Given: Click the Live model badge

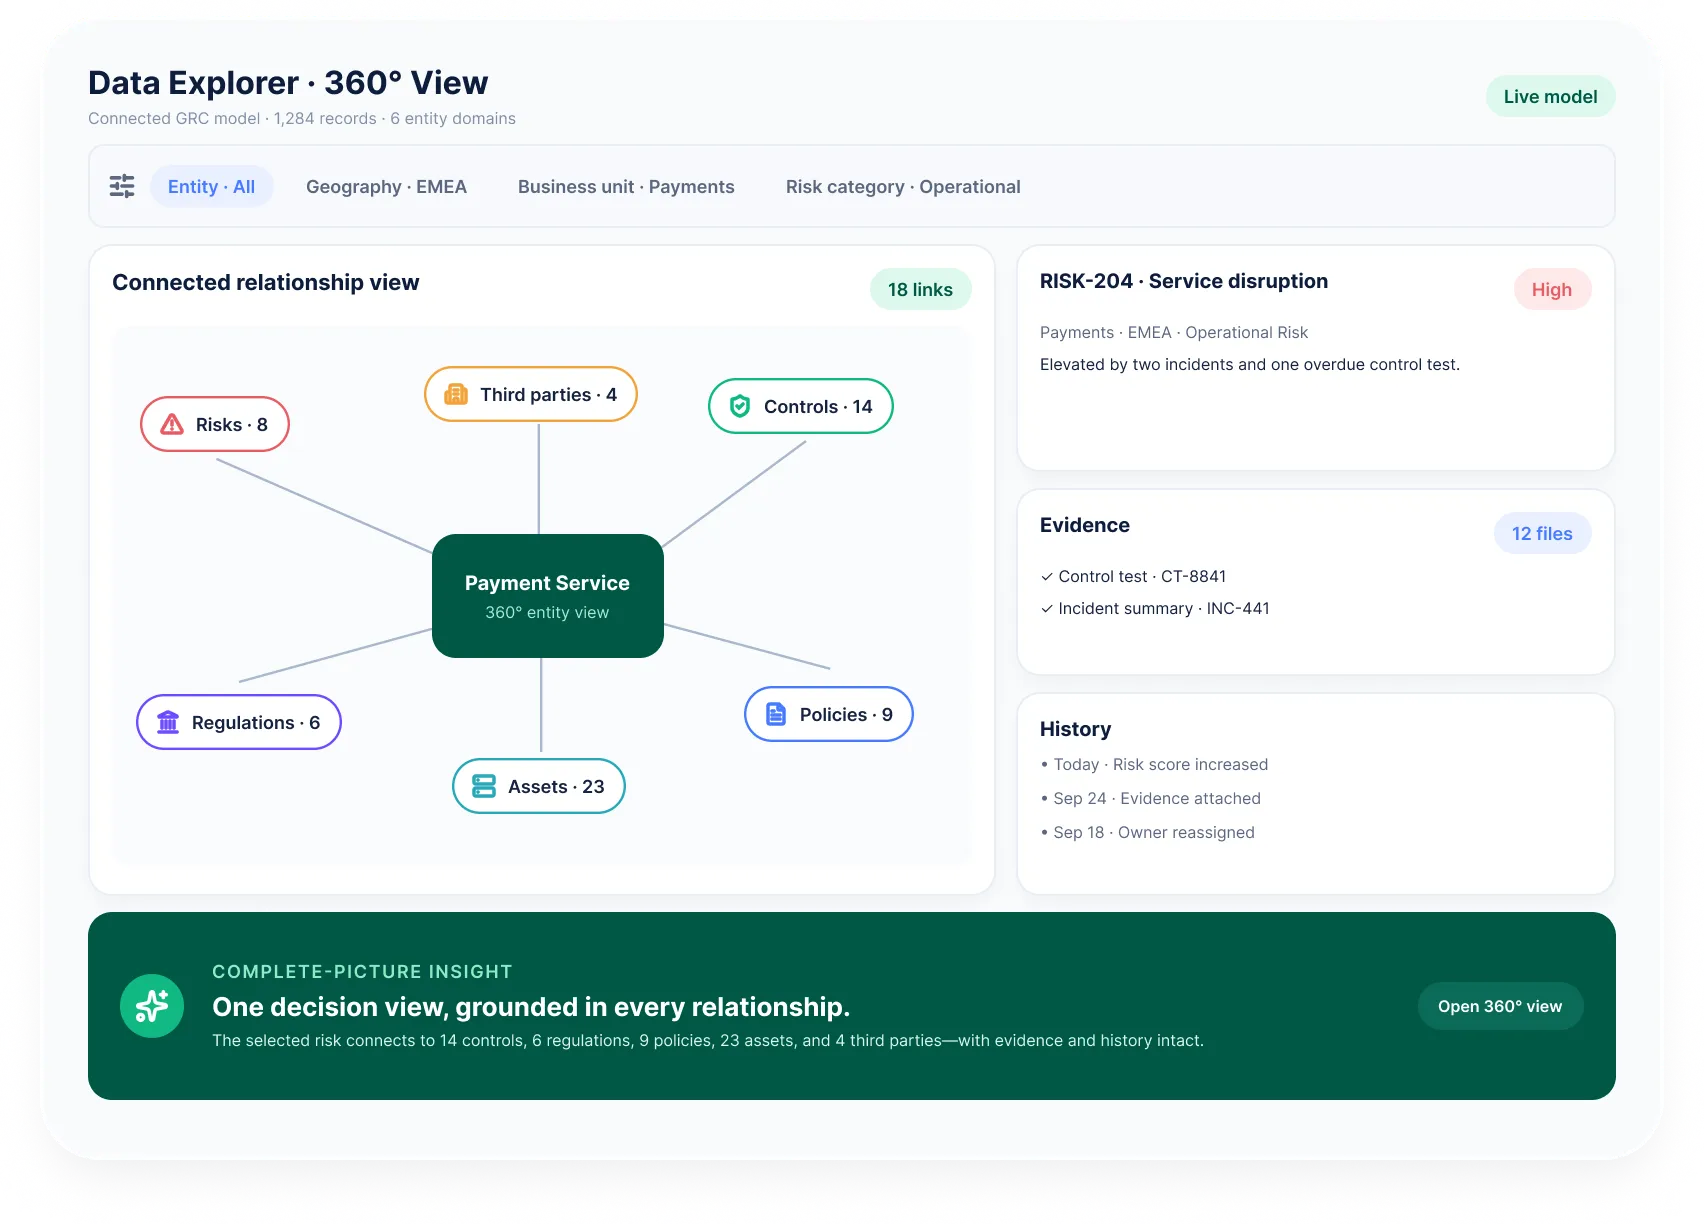Looking at the screenshot, I should [1550, 96].
